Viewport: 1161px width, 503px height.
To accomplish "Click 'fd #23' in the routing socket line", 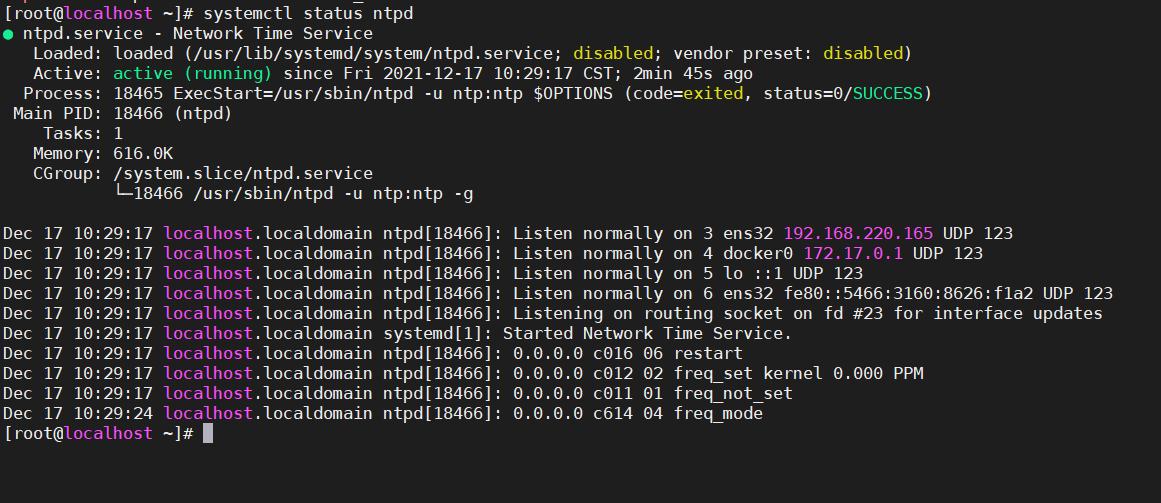I will 853,313.
